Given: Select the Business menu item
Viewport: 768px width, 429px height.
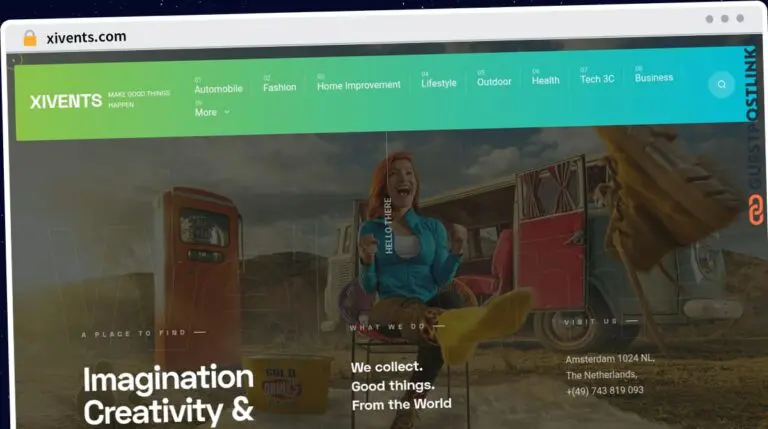Looking at the screenshot, I should point(653,77).
